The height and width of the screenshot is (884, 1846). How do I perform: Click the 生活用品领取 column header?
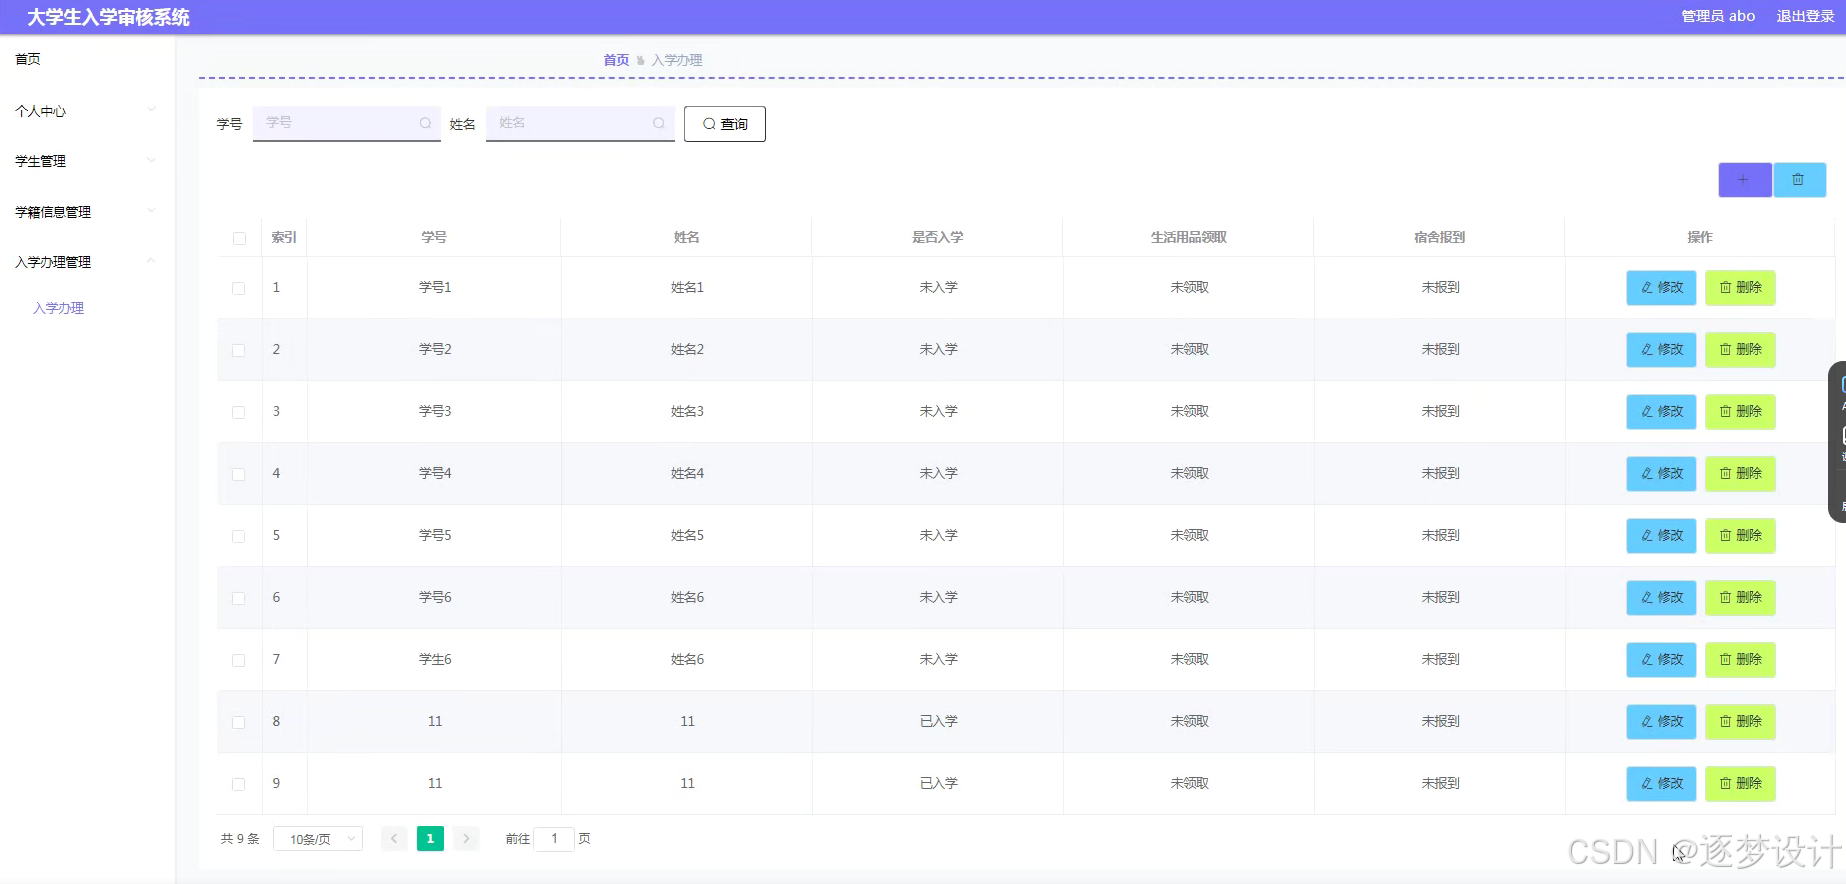(x=1189, y=237)
